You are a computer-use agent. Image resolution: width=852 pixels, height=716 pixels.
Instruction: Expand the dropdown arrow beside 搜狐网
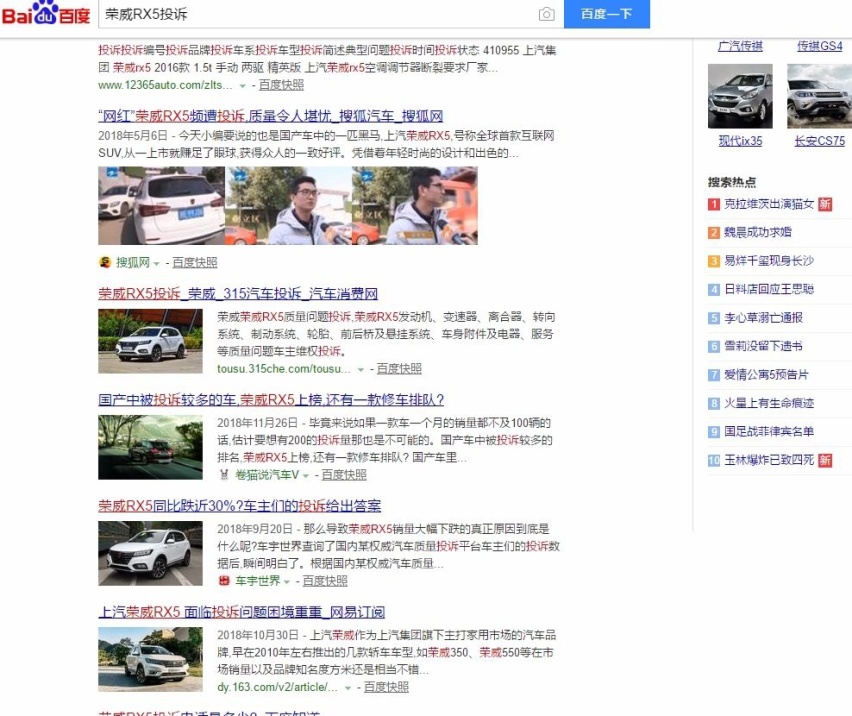click(156, 263)
